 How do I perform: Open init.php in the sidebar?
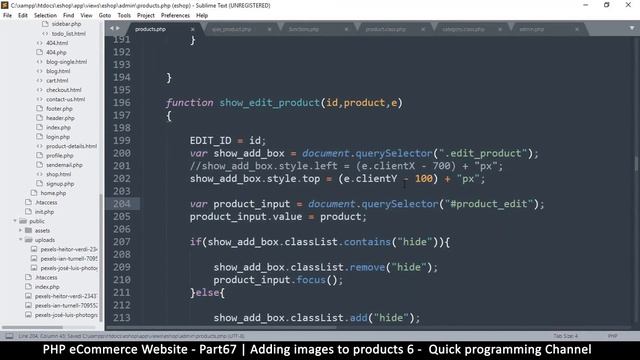coord(44,212)
